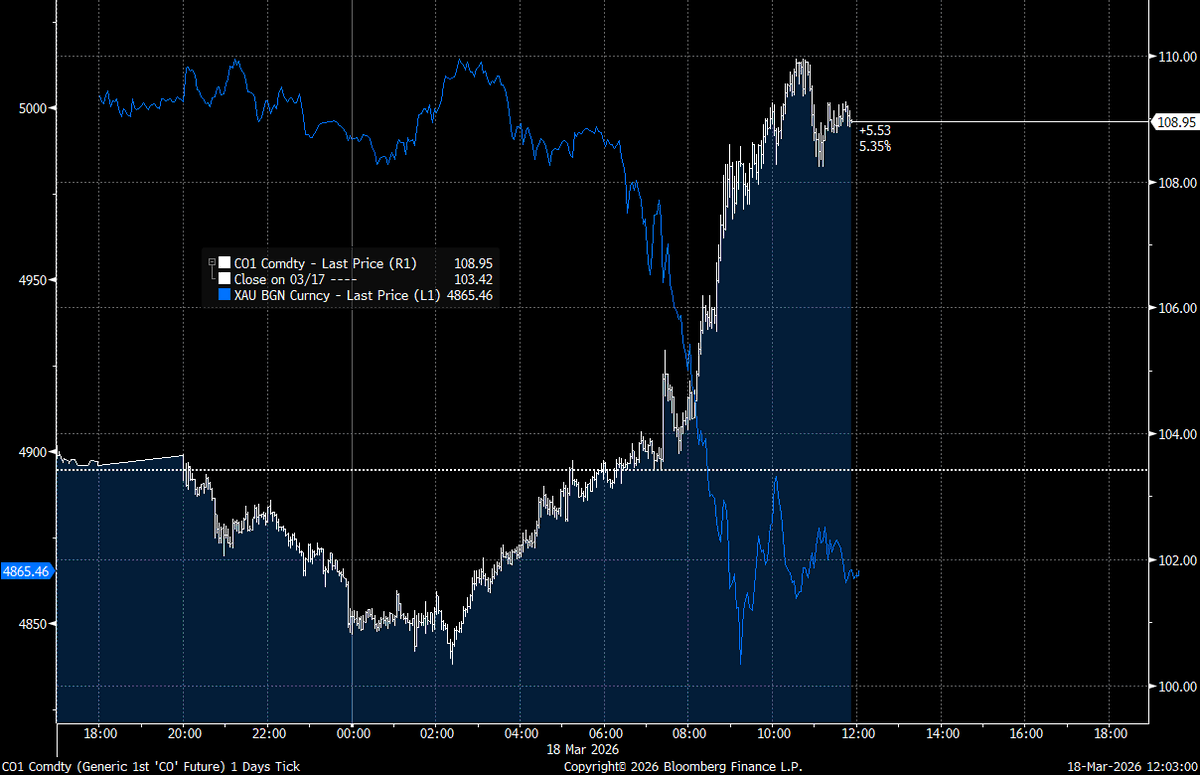Click the 06:00 time axis label
The width and height of the screenshot is (1200, 775).
point(604,733)
